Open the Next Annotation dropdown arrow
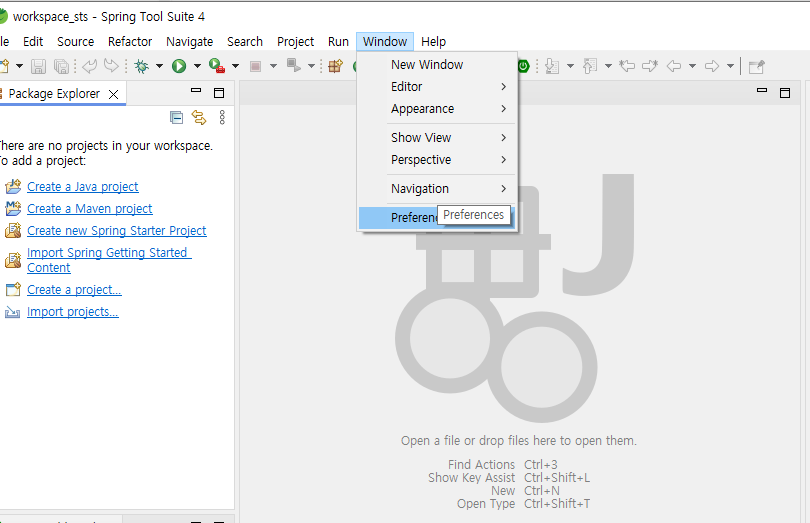The height and width of the screenshot is (523, 810). pyautogui.click(x=570, y=66)
